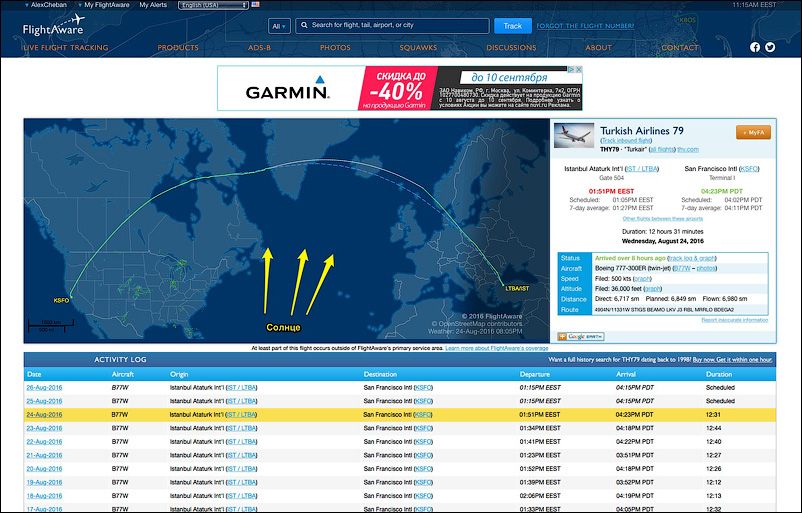Viewport: 802px width, 513px height.
Task: Open the all flights link for THY79
Action: 662,149
